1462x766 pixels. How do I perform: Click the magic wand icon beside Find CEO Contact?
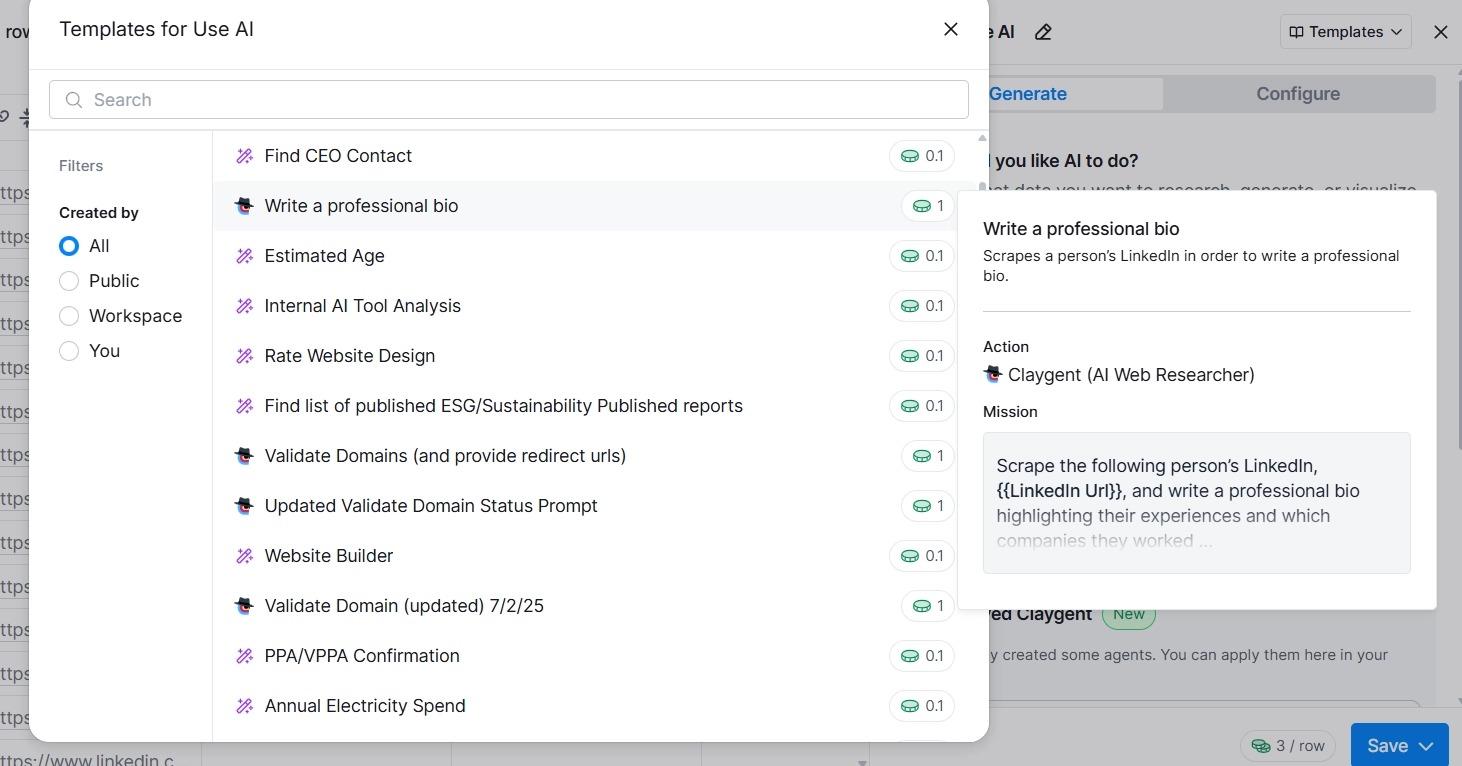(x=244, y=156)
